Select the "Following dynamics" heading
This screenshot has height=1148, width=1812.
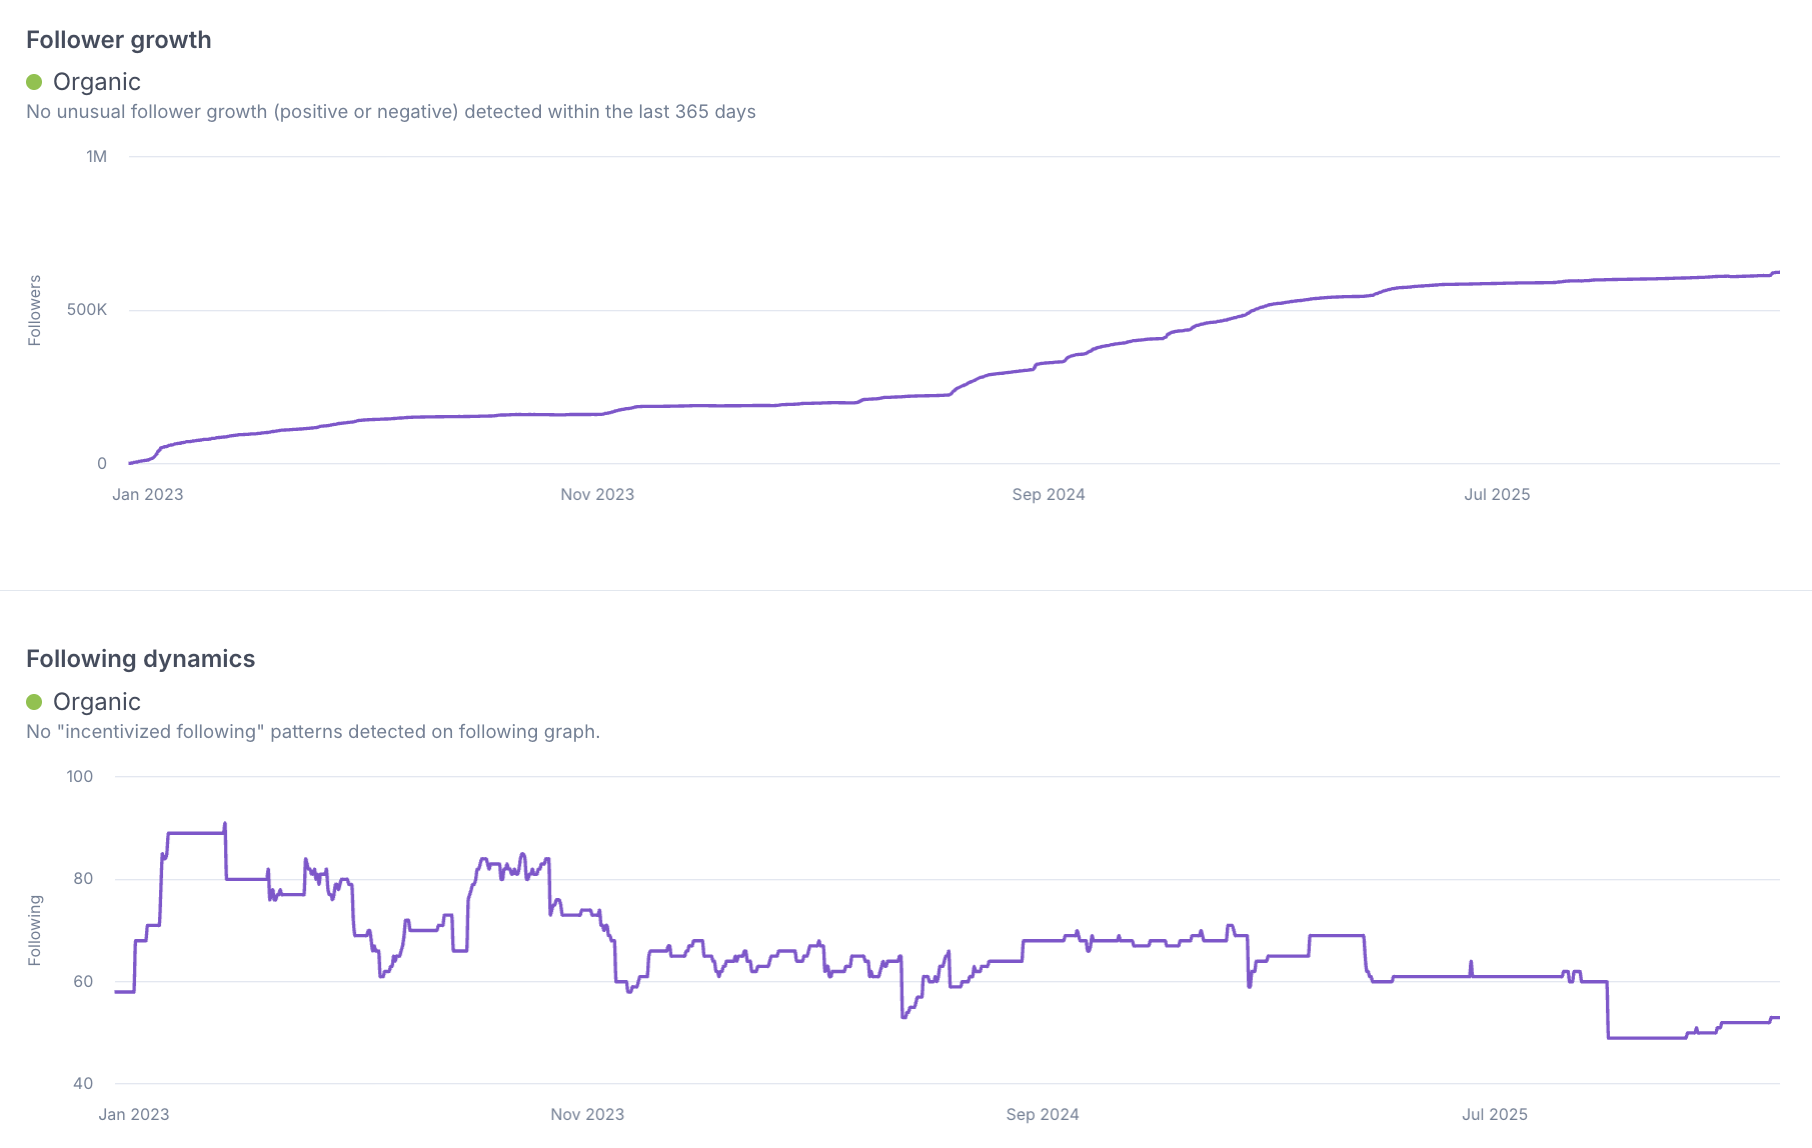click(x=140, y=659)
